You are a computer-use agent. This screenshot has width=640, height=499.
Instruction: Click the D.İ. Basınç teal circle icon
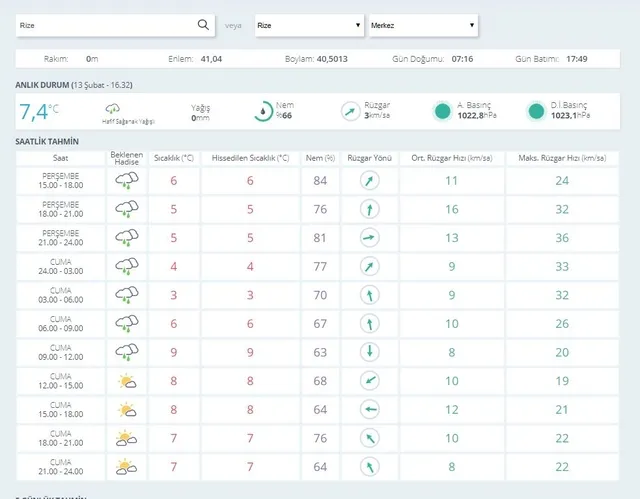[537, 111]
